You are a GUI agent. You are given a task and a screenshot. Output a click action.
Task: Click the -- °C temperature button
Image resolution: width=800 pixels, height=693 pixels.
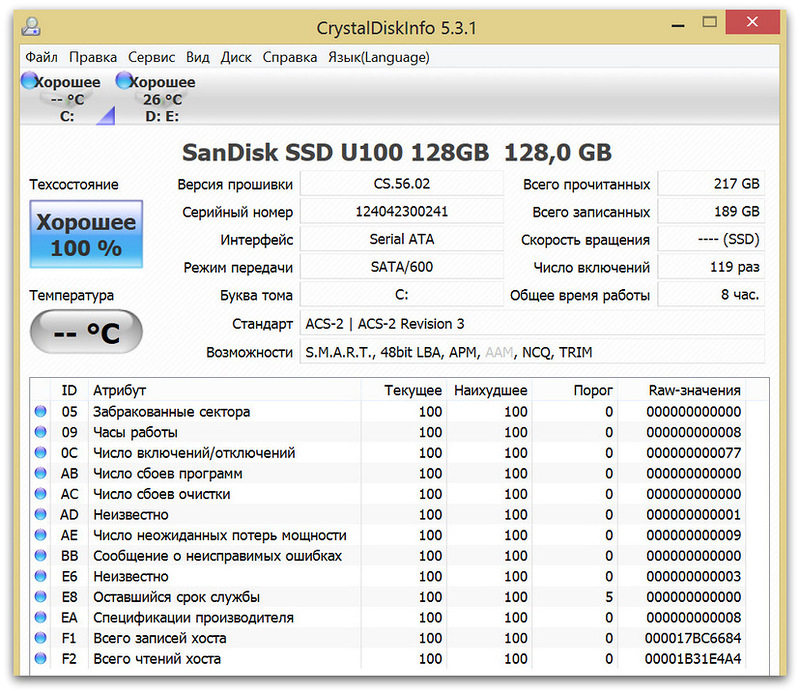[86, 332]
